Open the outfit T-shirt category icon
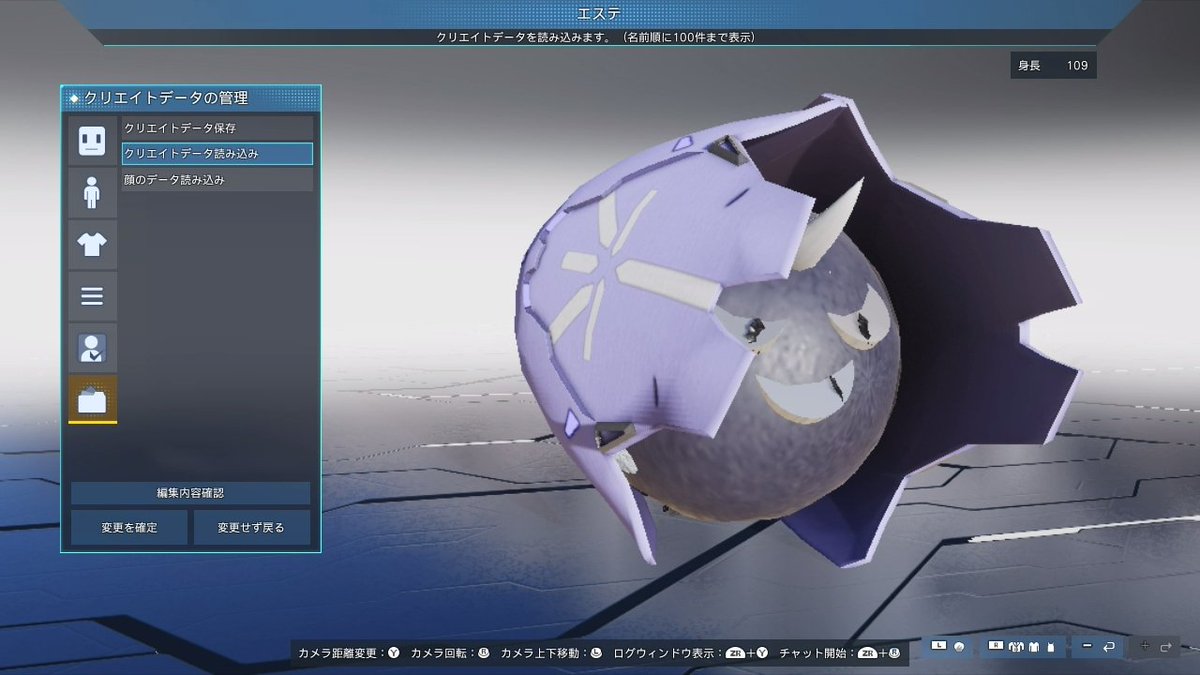This screenshot has height=675, width=1200. click(x=92, y=244)
